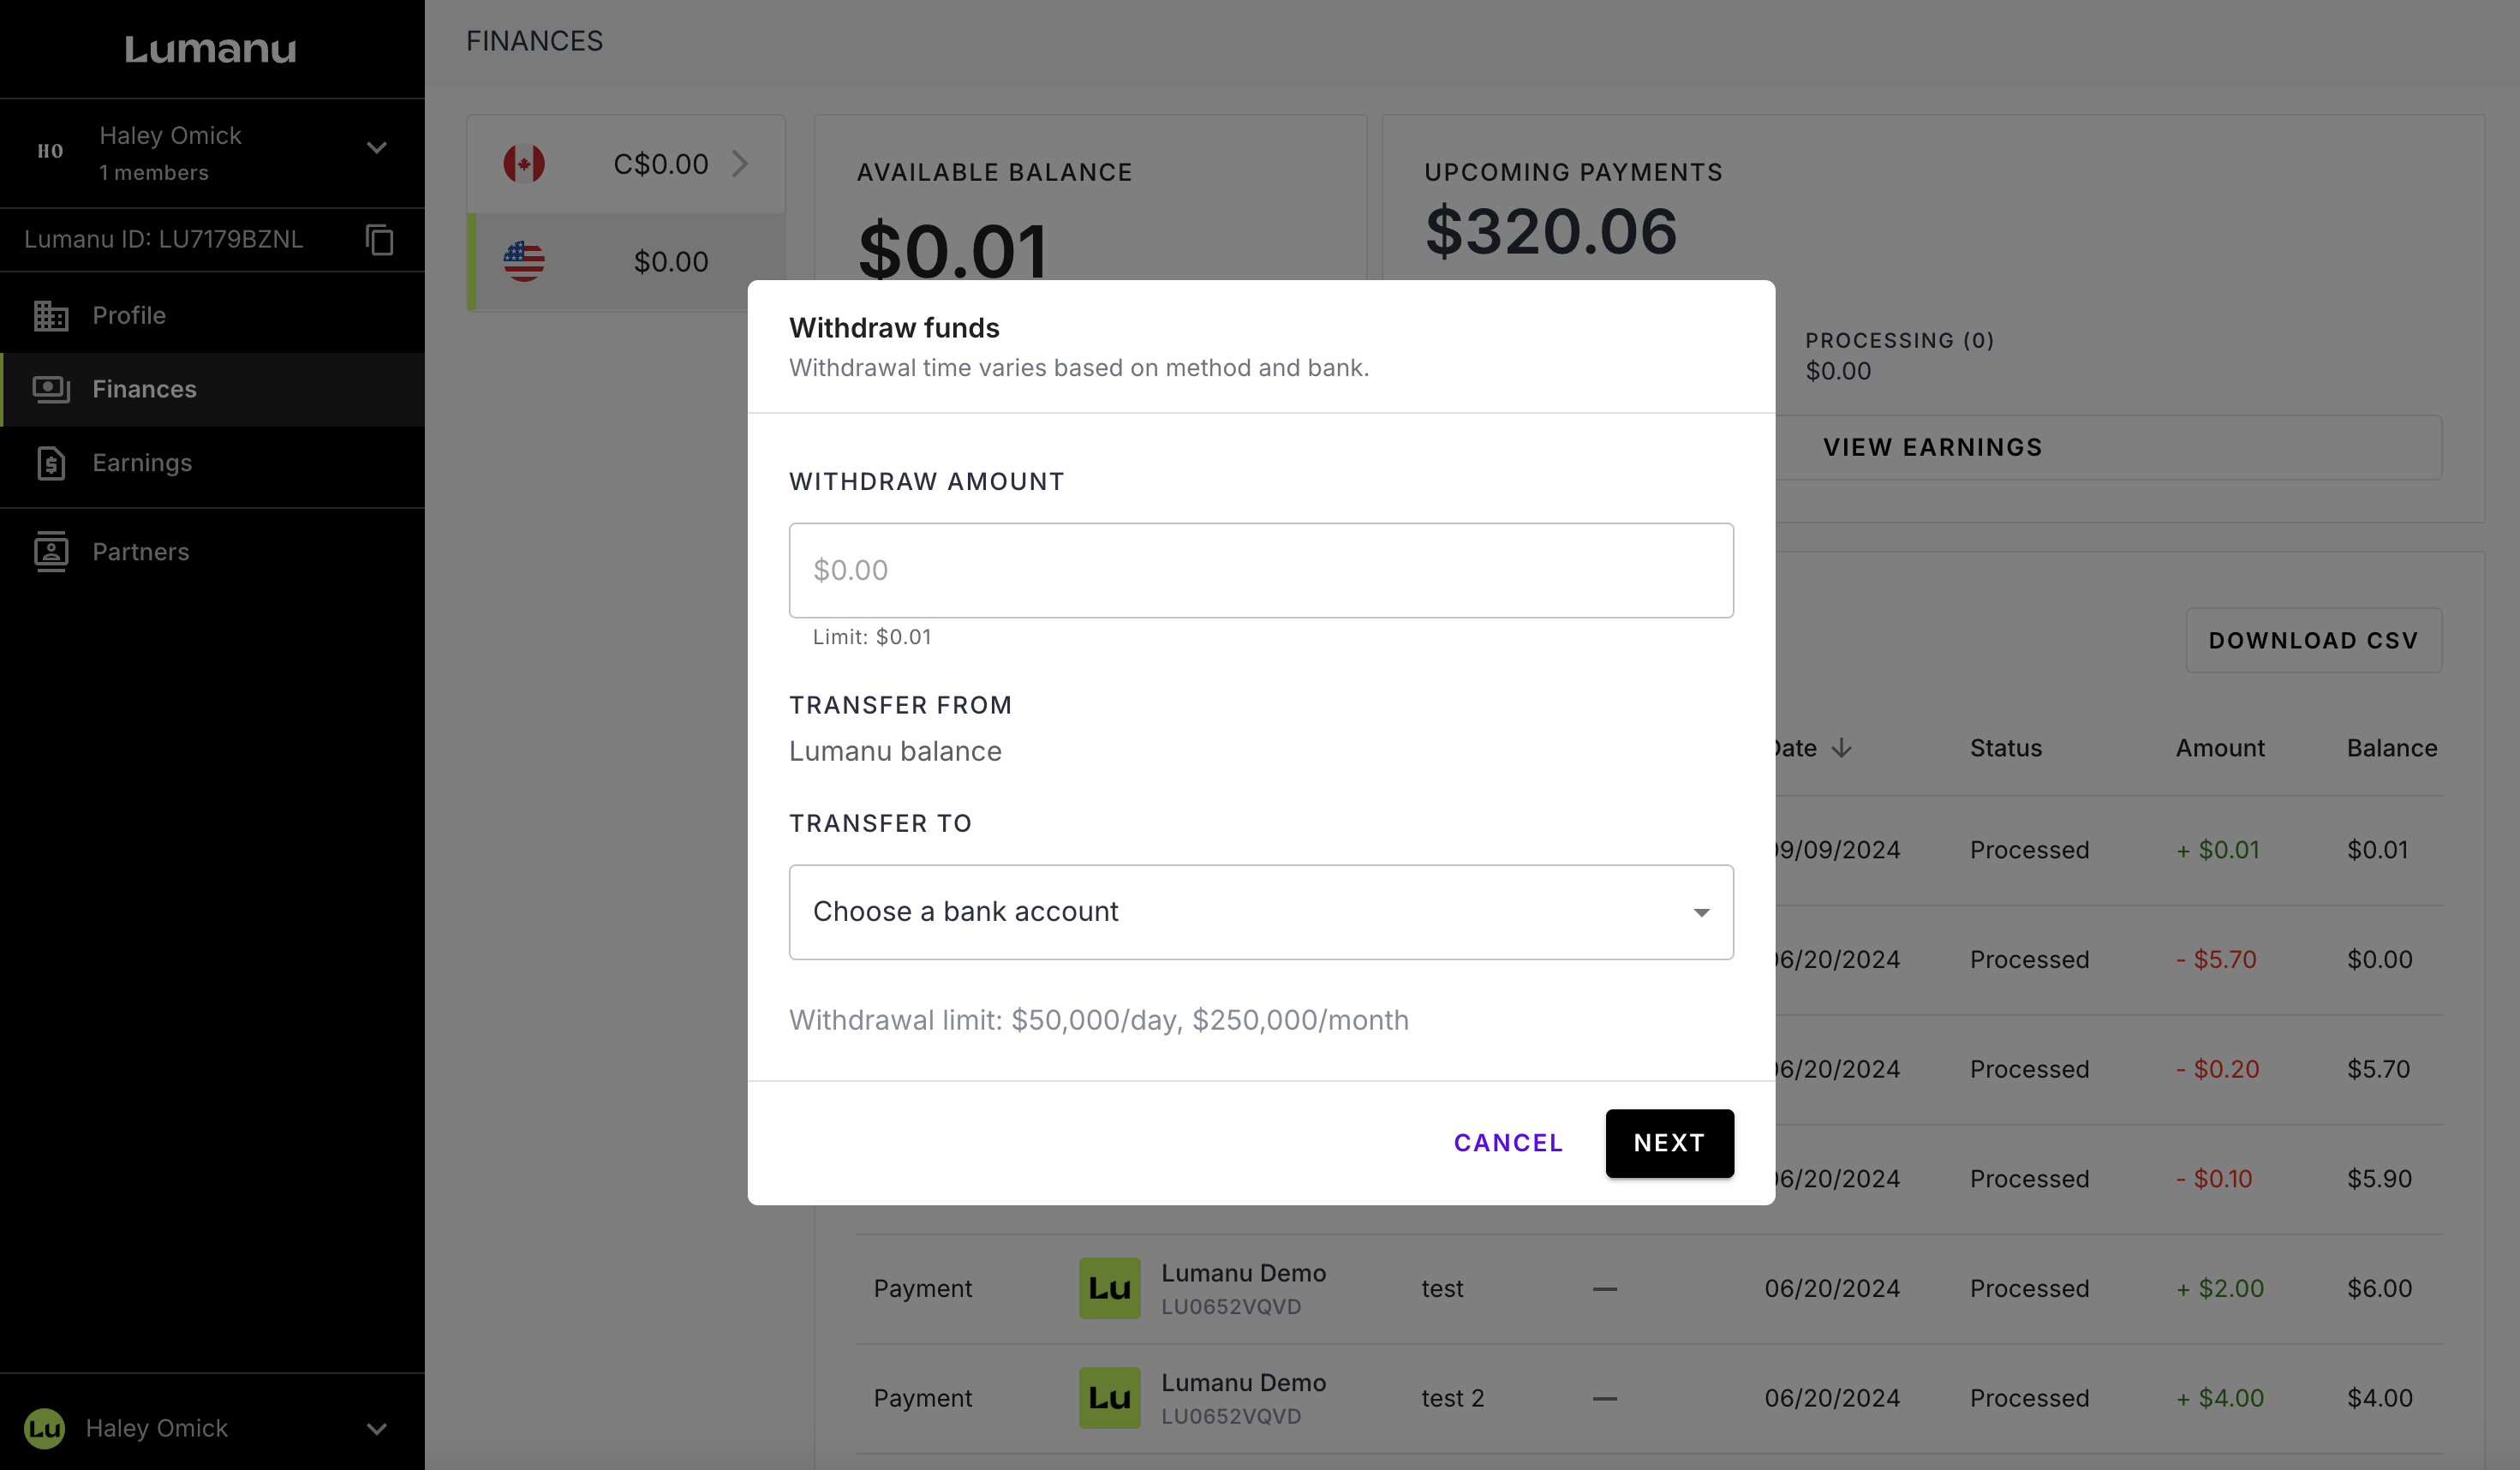Click the Lumanu logo in sidebar
Viewport: 2520px width, 1470px height.
pos(211,49)
